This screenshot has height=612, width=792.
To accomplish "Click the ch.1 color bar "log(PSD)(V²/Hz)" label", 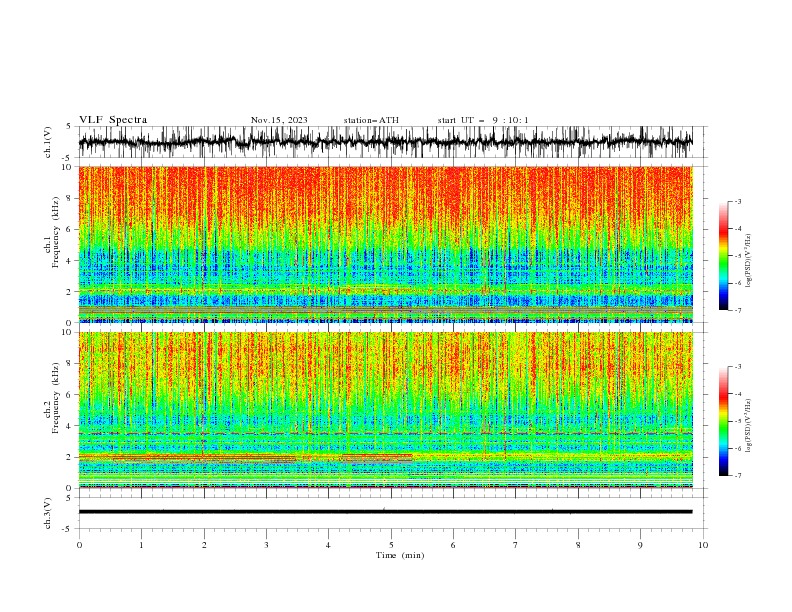I will pyautogui.click(x=749, y=261).
